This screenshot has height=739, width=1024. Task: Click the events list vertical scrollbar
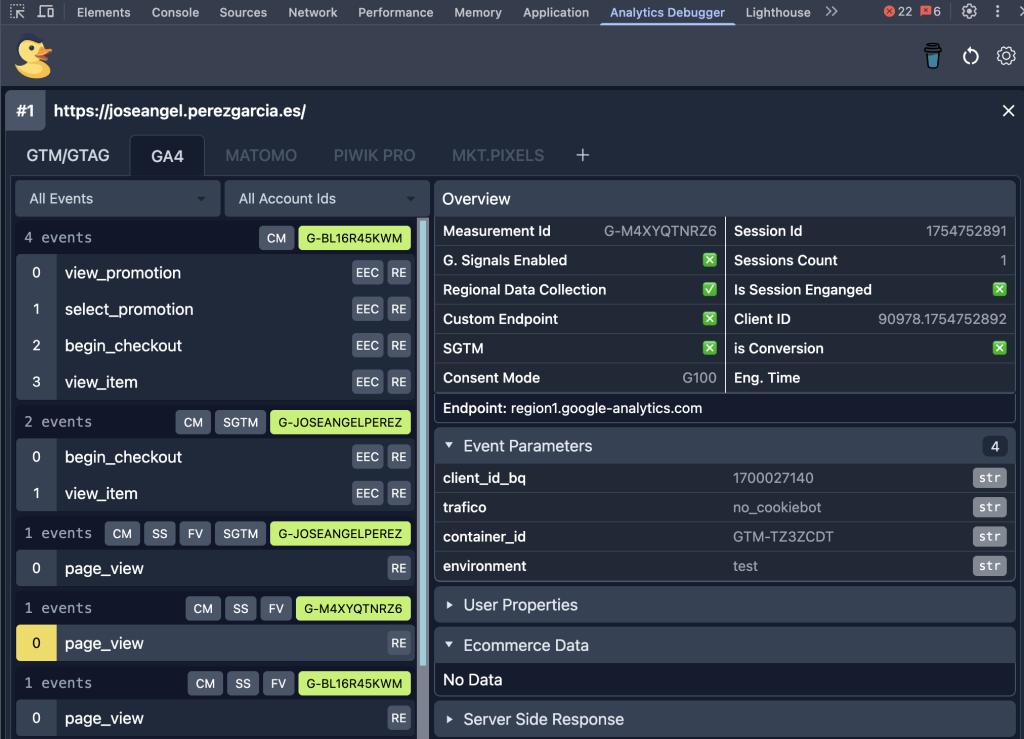click(423, 444)
